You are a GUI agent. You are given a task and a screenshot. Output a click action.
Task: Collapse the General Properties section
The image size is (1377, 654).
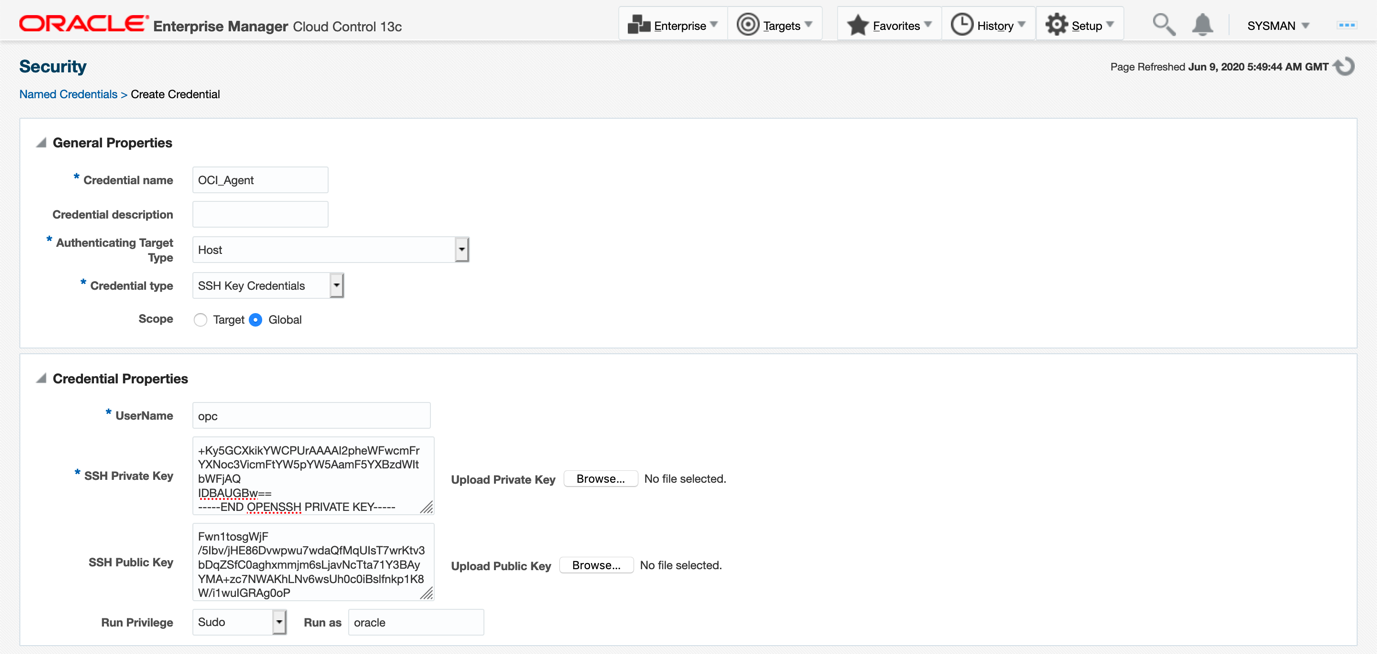[41, 143]
